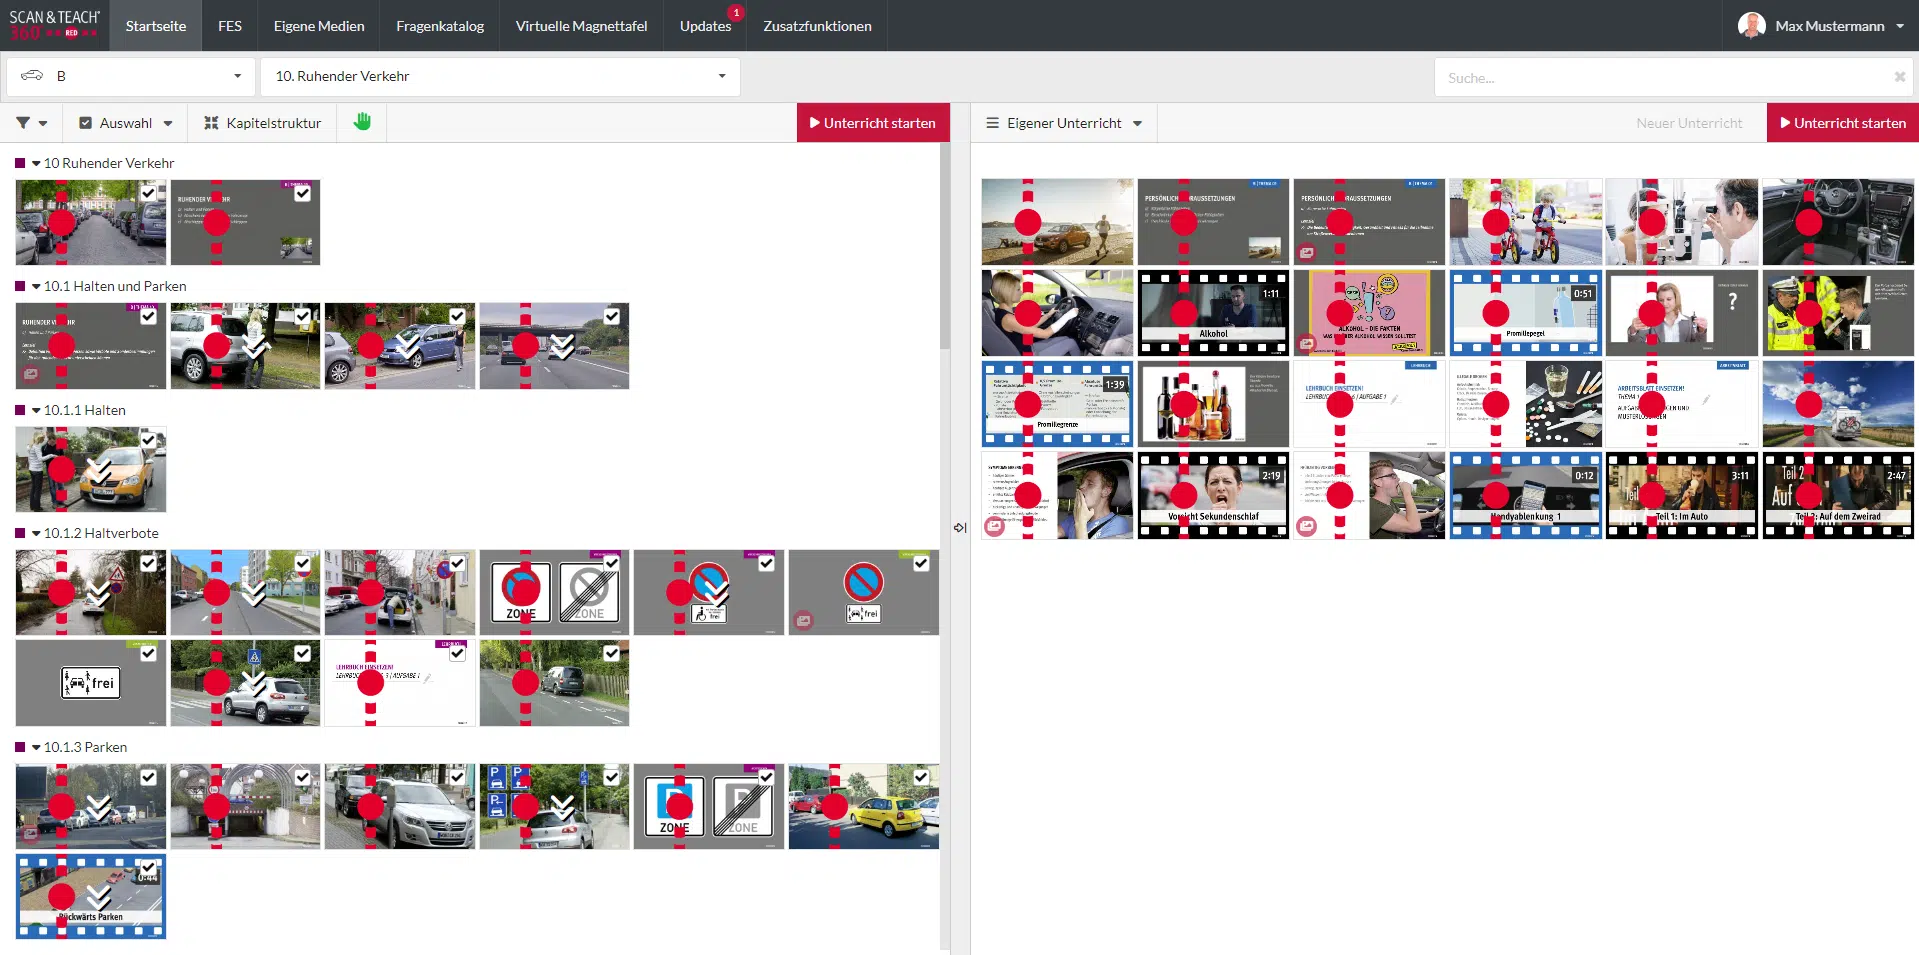This screenshot has width=1919, height=955.
Task: Click Neuer Unterricht button
Action: pyautogui.click(x=1688, y=123)
